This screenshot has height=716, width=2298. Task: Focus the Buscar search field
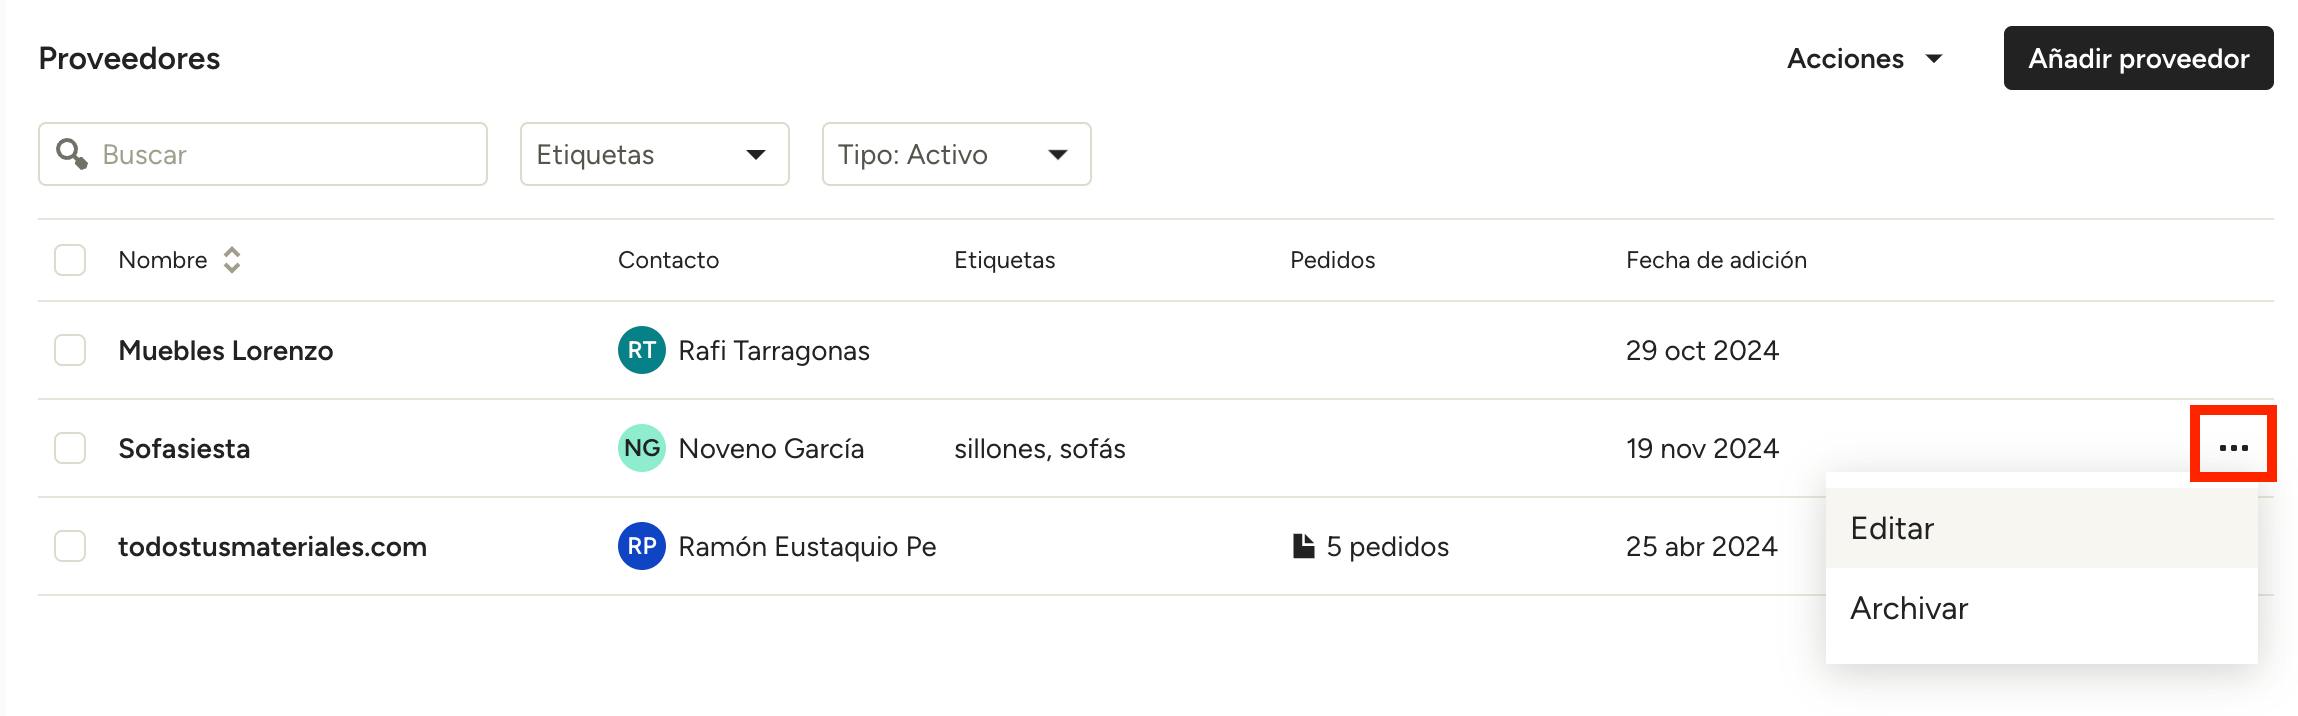pos(263,154)
